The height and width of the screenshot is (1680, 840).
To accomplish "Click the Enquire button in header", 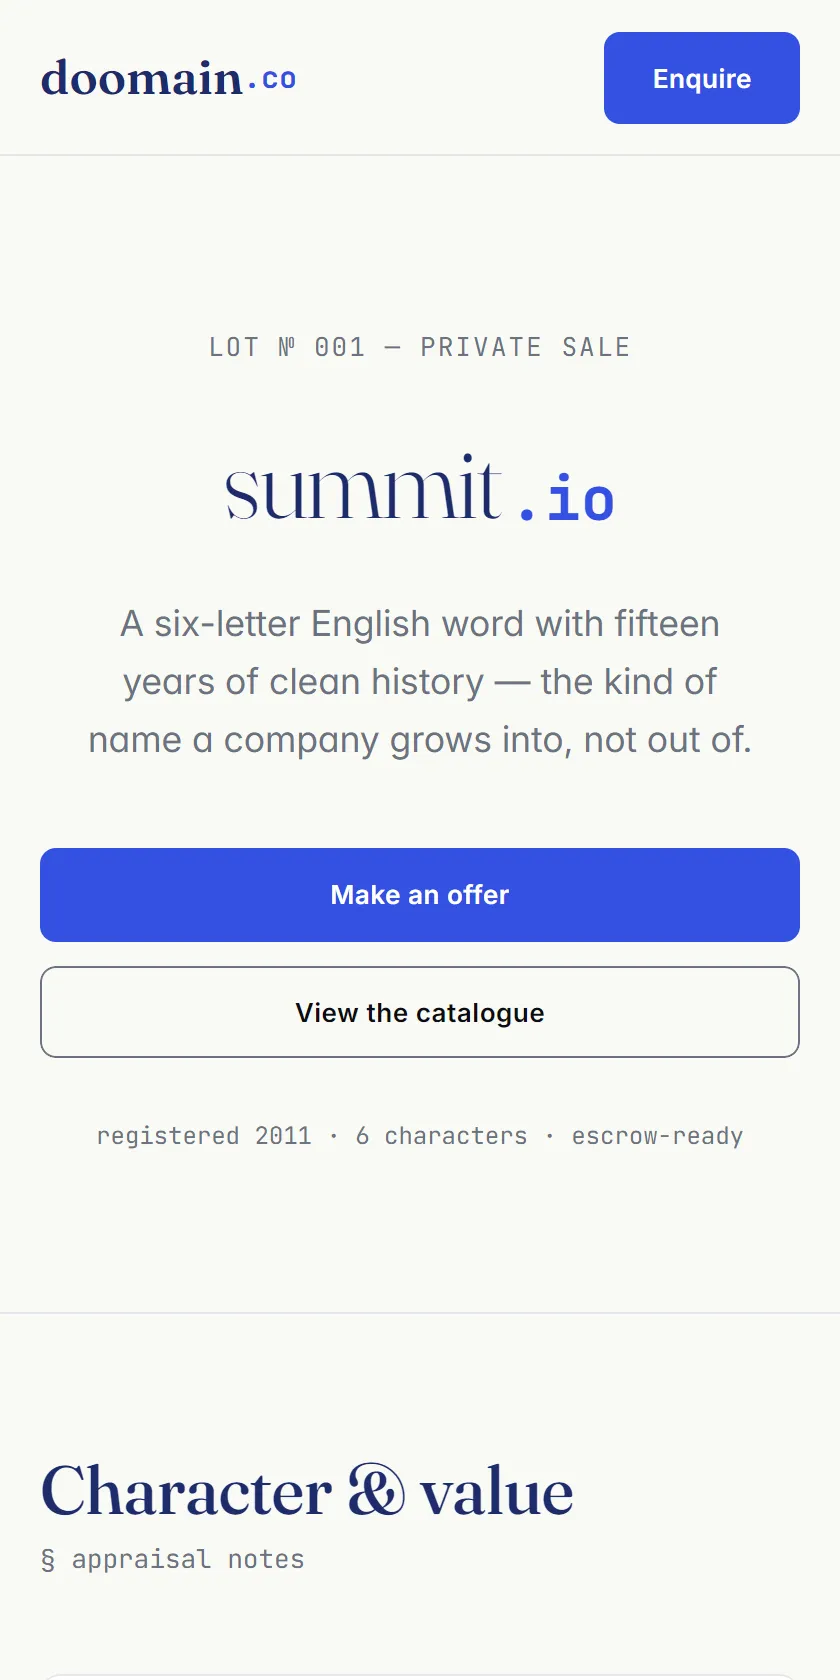I will 702,78.
